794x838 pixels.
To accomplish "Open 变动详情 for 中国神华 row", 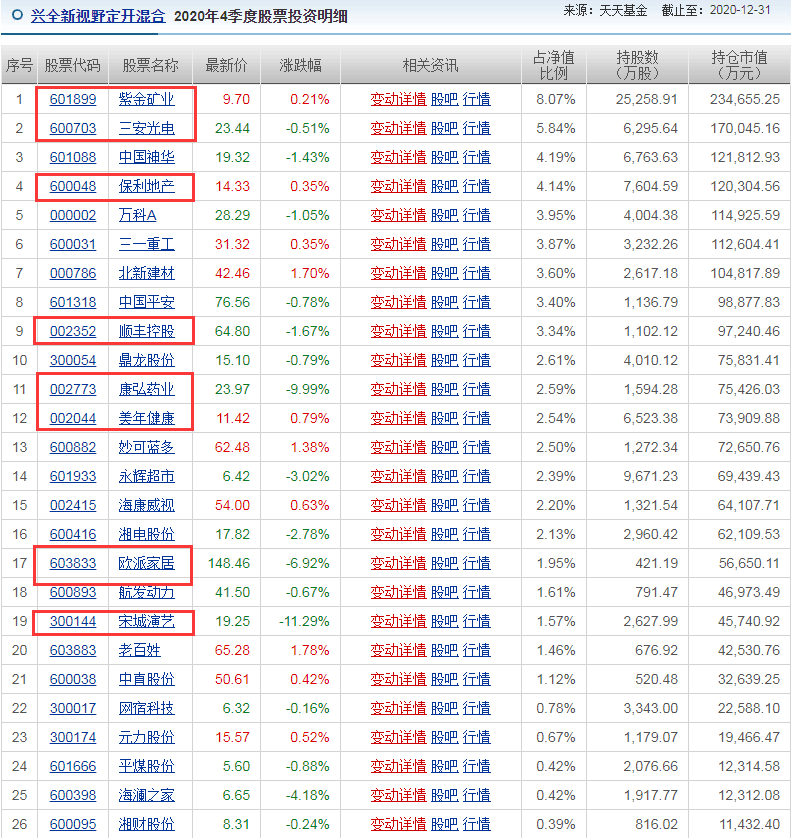I will pyautogui.click(x=399, y=157).
